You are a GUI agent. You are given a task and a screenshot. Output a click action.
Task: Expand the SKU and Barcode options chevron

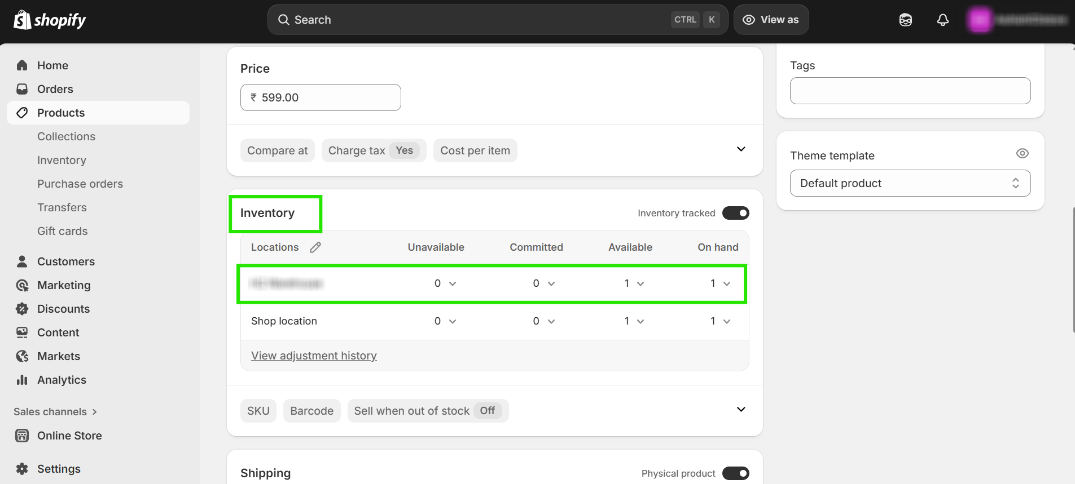click(x=741, y=409)
